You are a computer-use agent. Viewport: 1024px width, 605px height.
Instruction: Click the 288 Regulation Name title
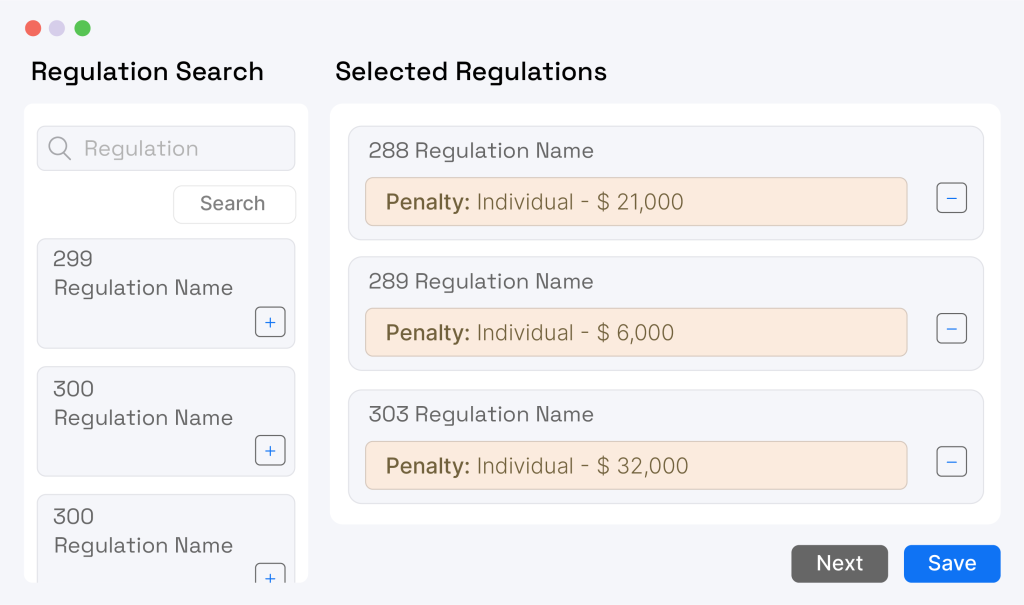(481, 151)
